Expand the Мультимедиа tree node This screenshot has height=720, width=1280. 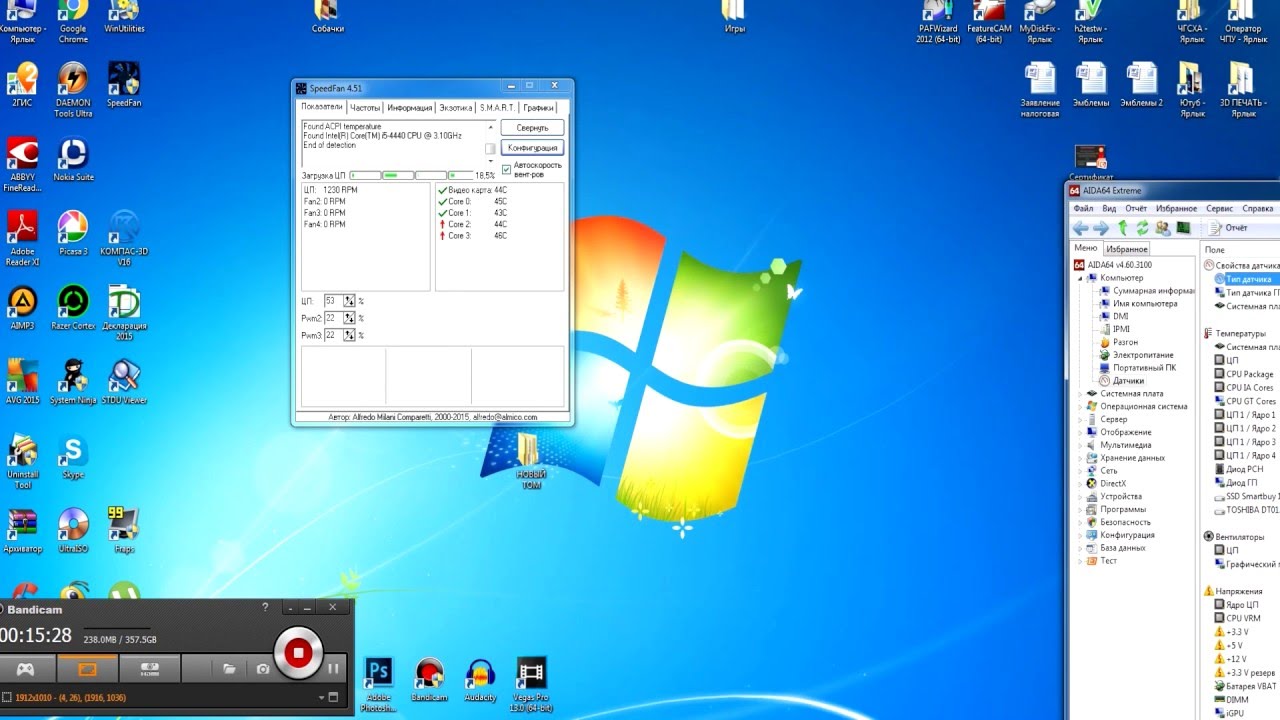[1080, 445]
